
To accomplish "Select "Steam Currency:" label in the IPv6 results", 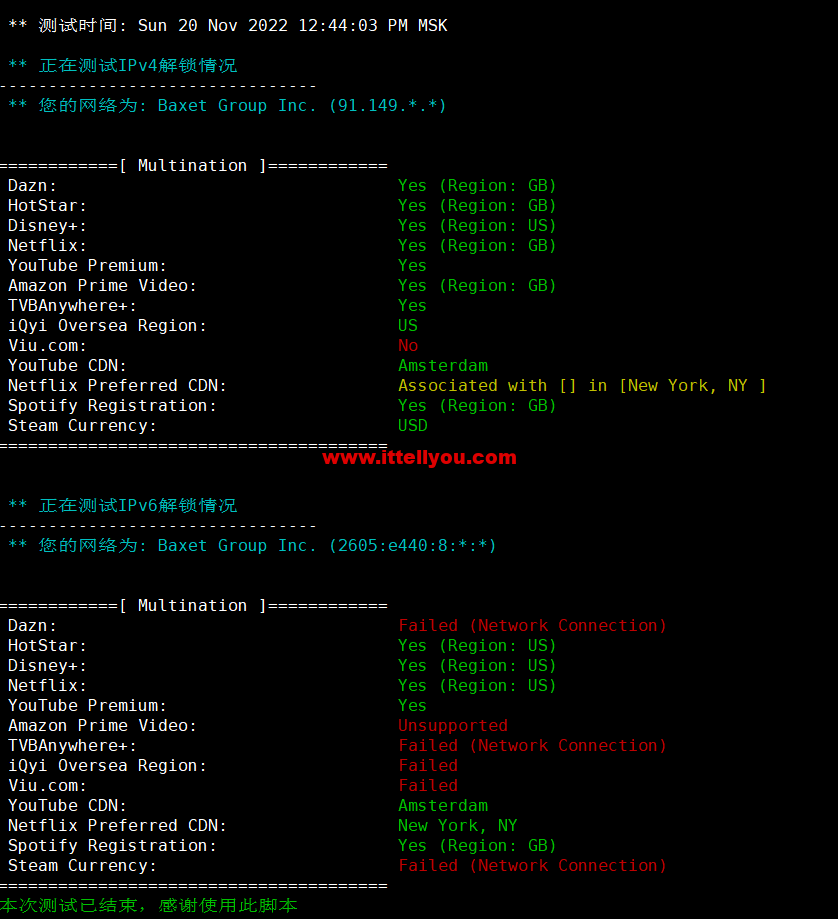I will point(82,866).
